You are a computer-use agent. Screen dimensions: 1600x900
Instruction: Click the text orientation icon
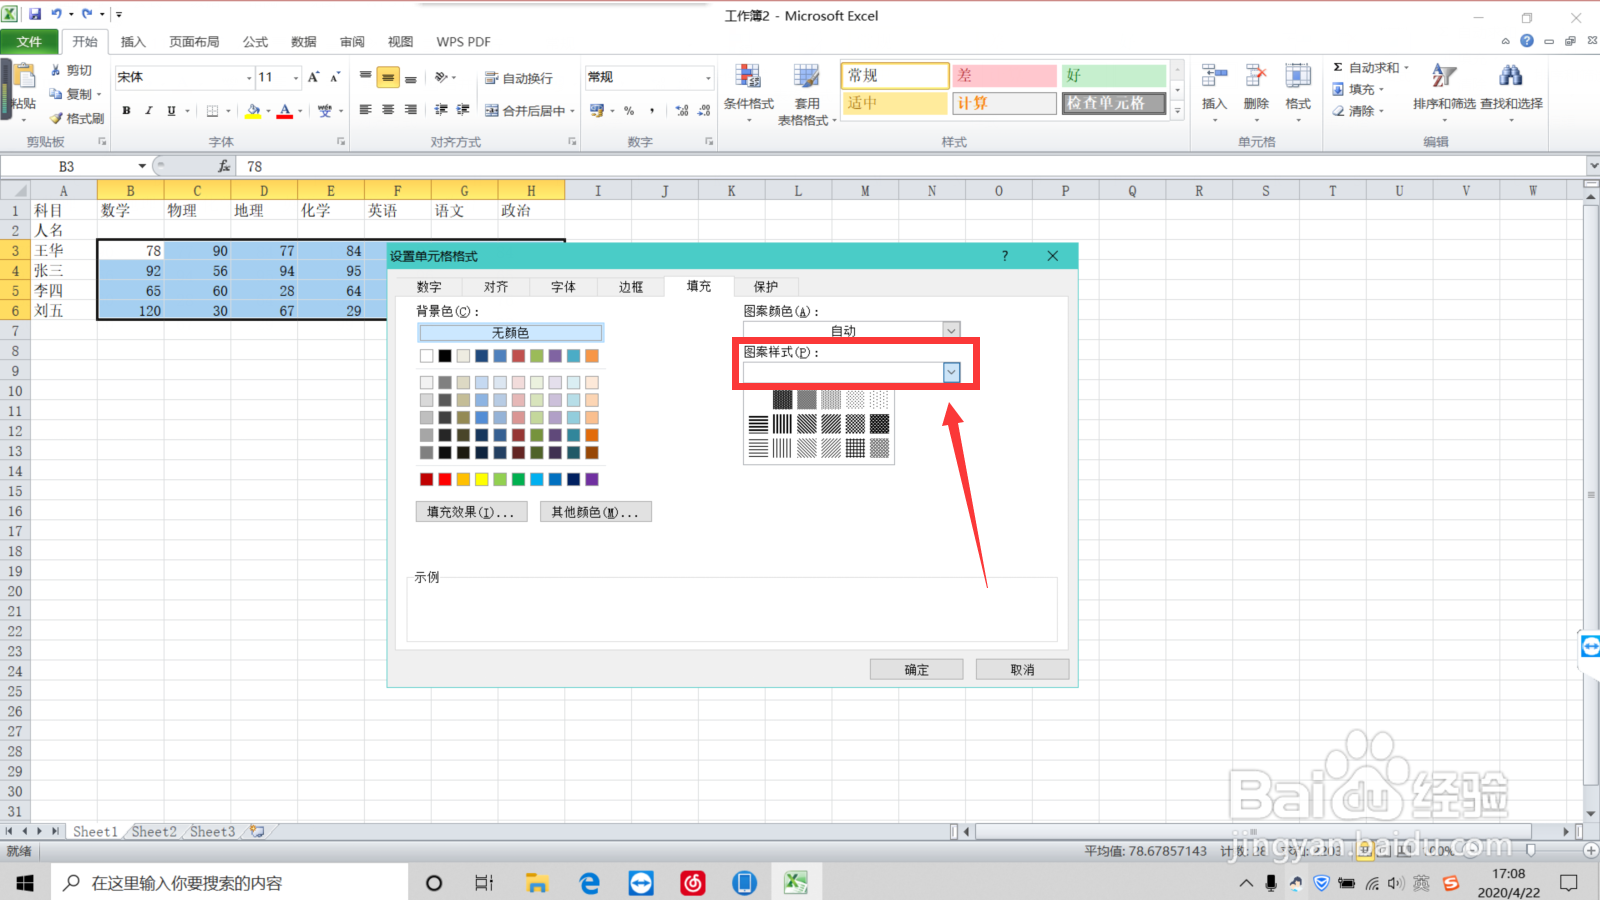tap(441, 77)
